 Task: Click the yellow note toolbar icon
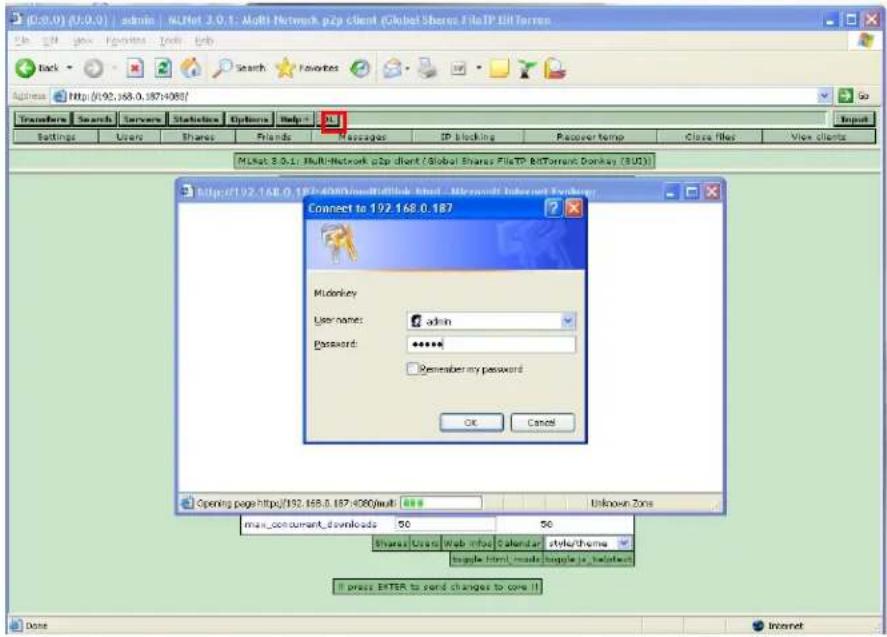(x=499, y=68)
